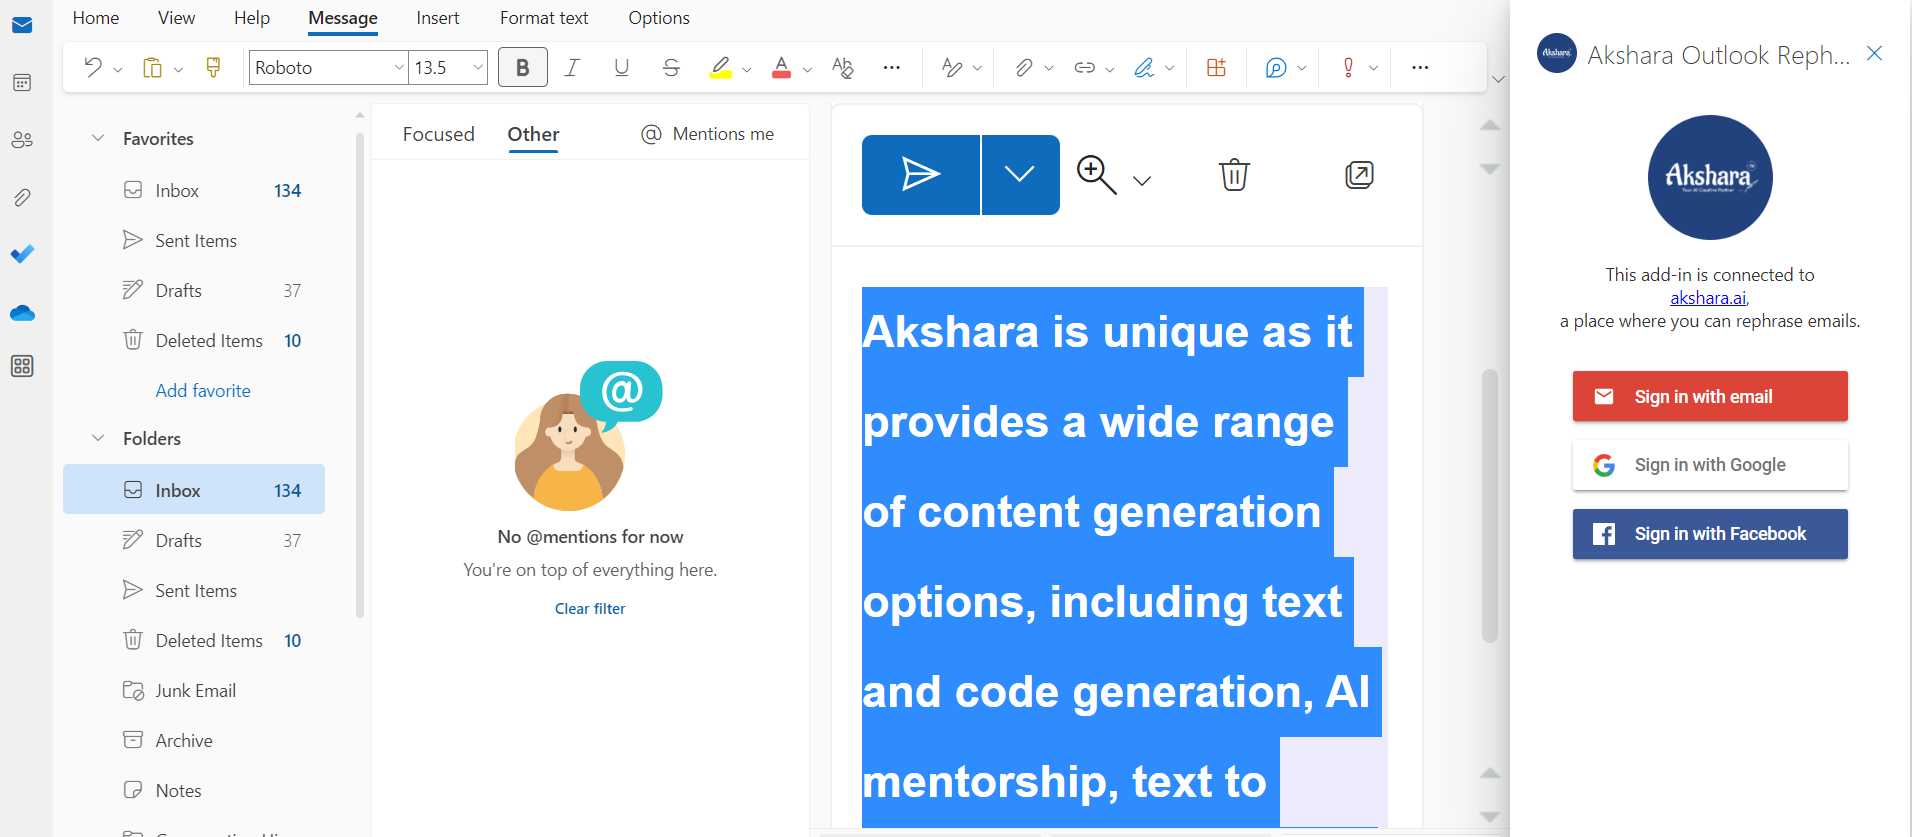The image size is (1912, 837).
Task: Open the akshara.ai link
Action: [1707, 298]
